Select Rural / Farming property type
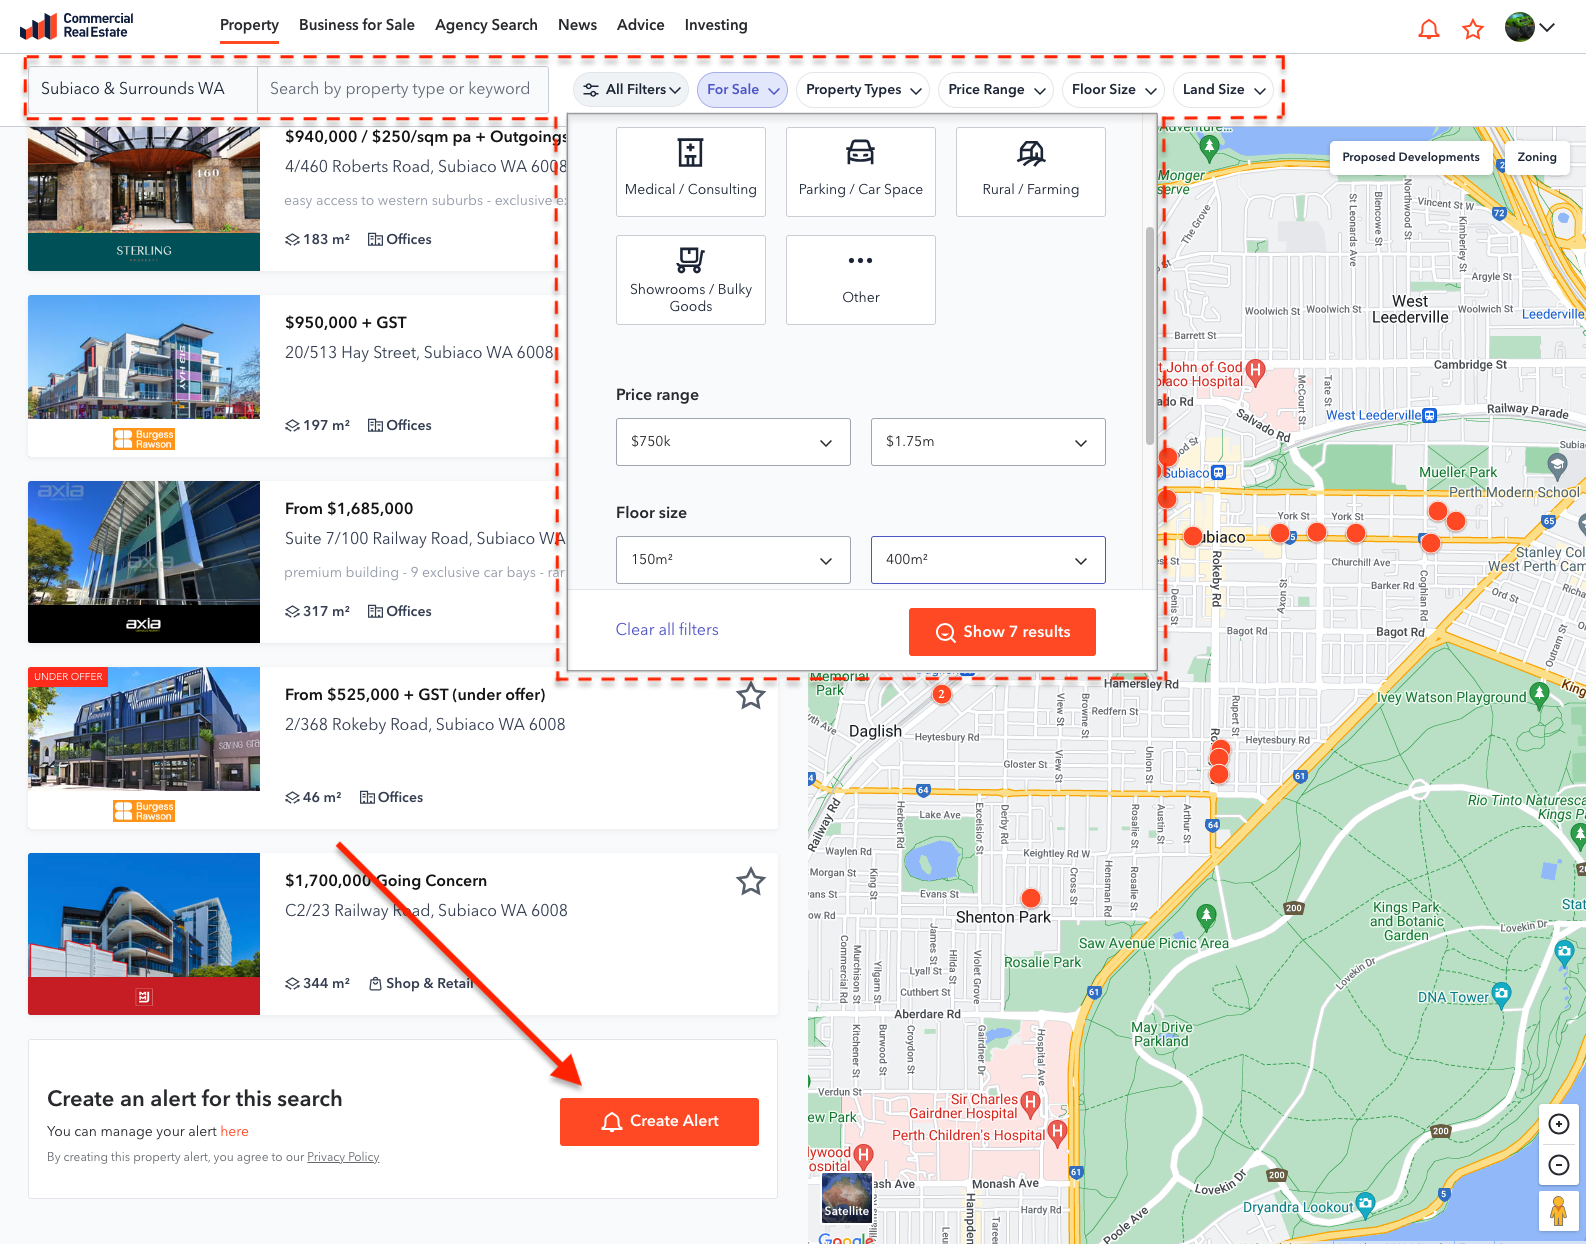 (1031, 172)
